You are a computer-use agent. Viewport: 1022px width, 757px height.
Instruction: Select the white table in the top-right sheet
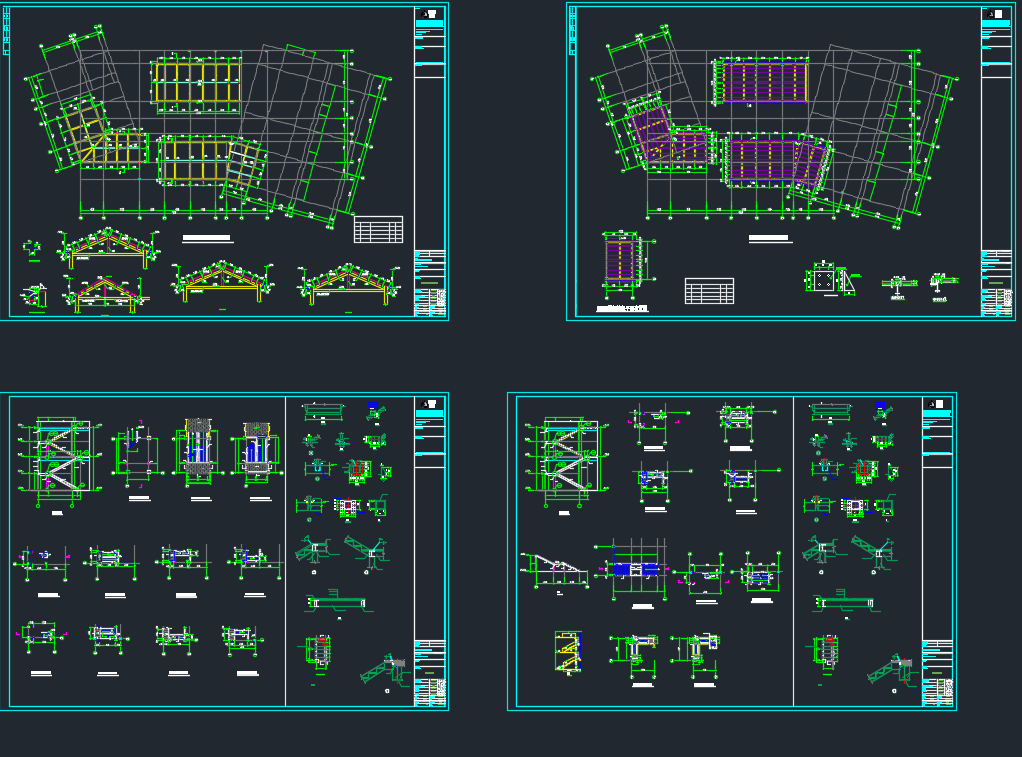click(x=709, y=291)
